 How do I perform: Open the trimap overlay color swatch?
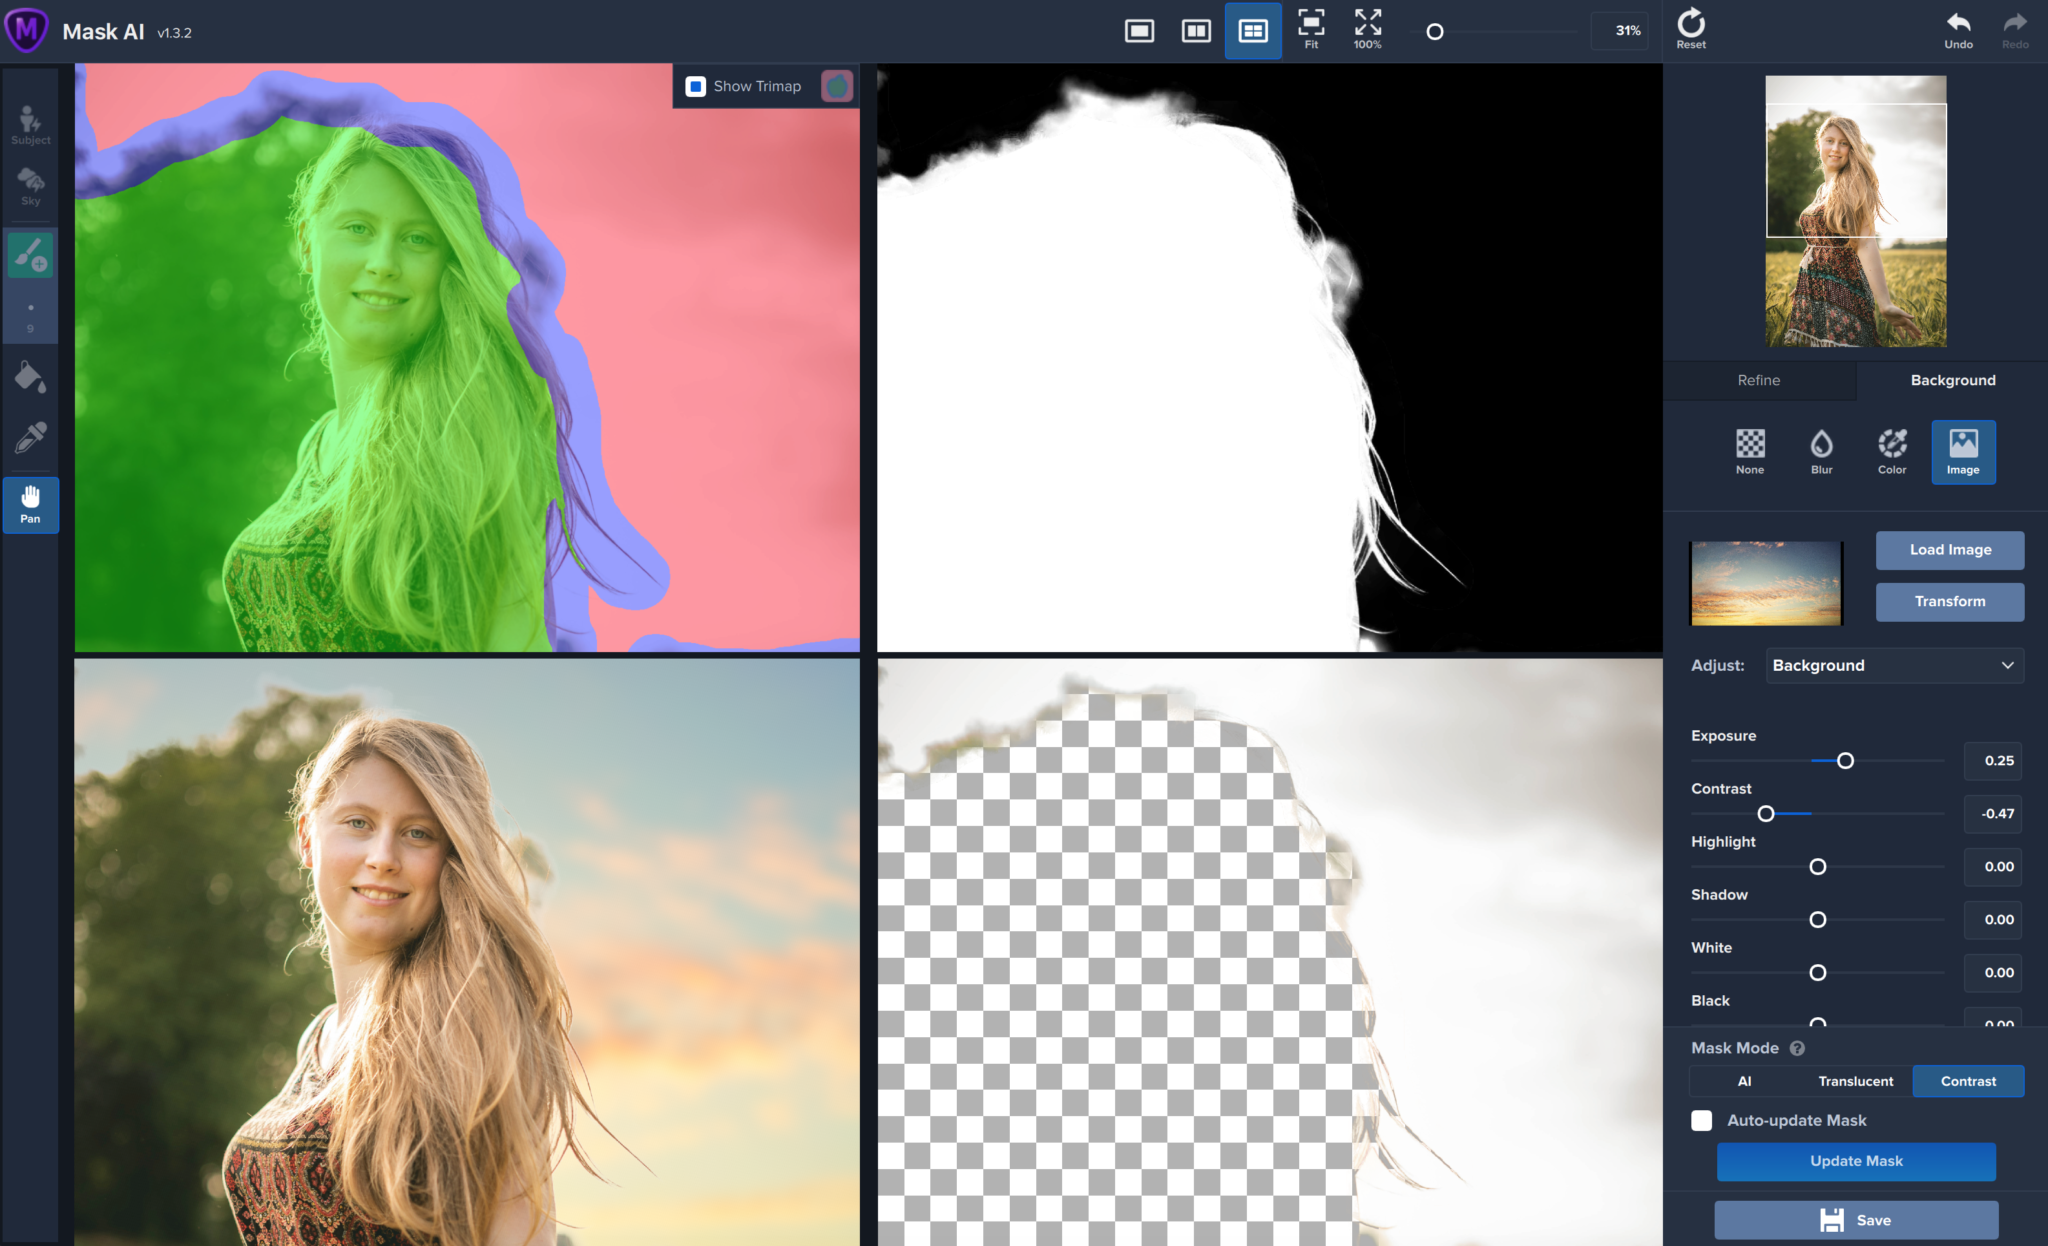tap(836, 87)
